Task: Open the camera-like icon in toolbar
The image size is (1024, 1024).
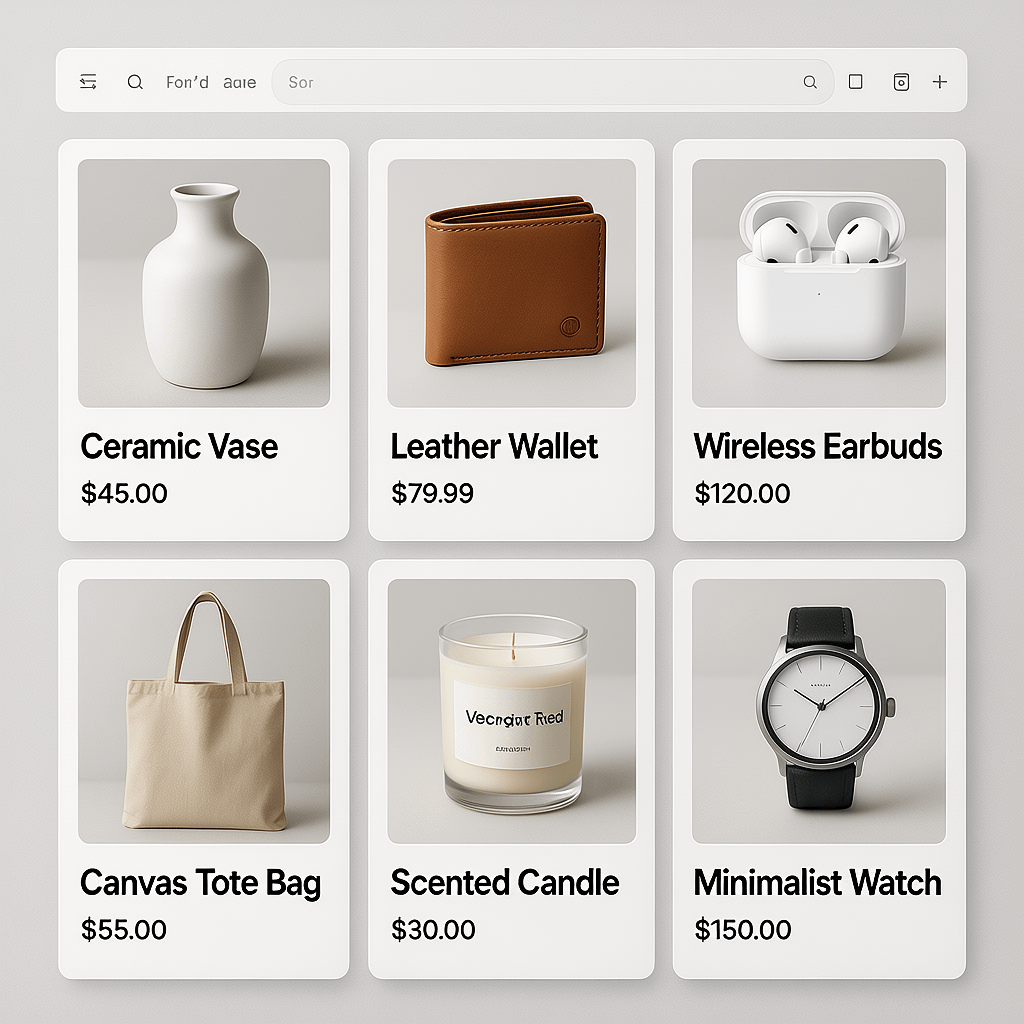Action: (x=901, y=82)
